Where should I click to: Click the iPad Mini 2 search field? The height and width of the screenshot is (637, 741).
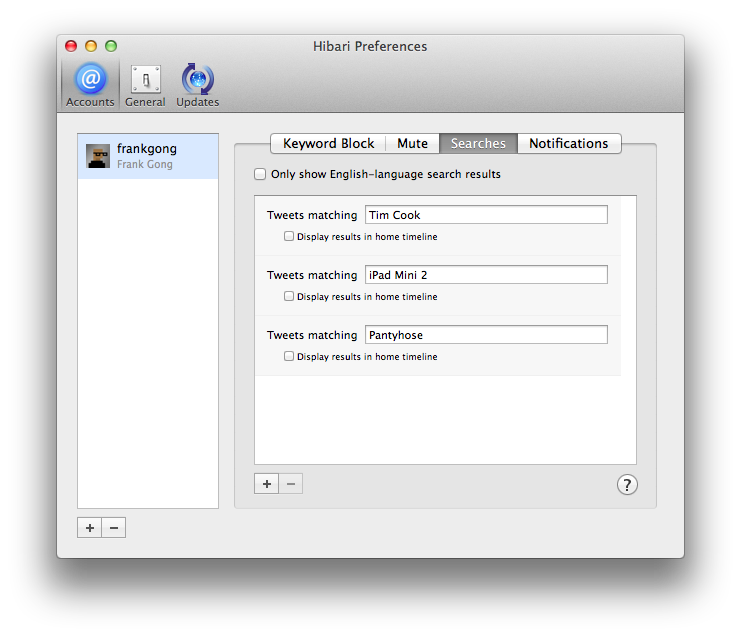coord(486,275)
